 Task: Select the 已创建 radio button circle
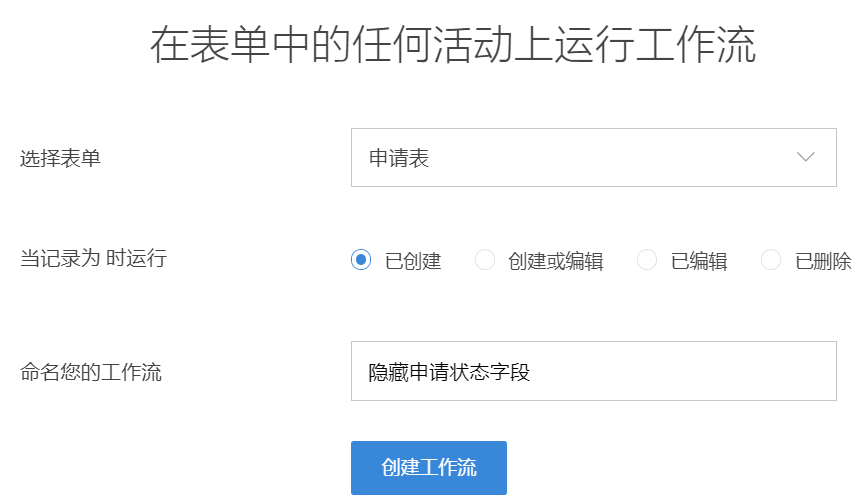pos(361,260)
